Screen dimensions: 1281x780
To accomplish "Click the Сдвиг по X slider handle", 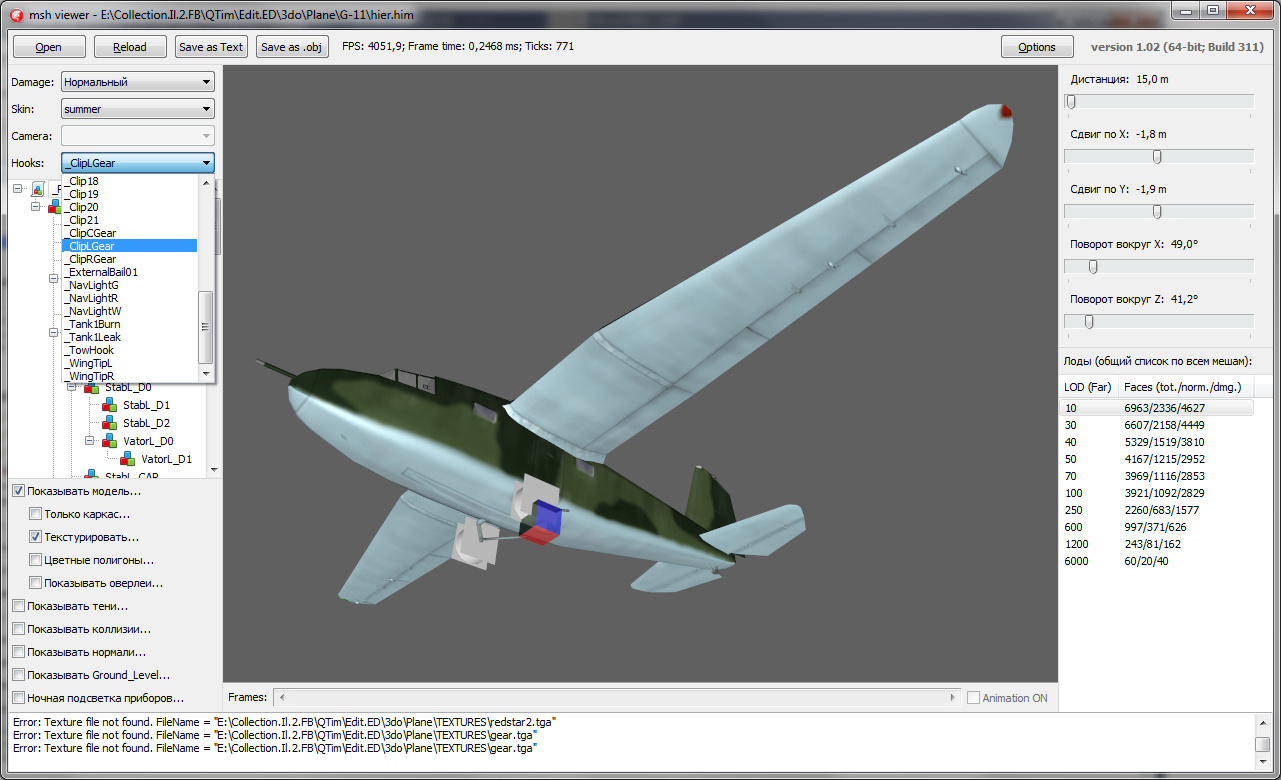I will pyautogui.click(x=1157, y=156).
